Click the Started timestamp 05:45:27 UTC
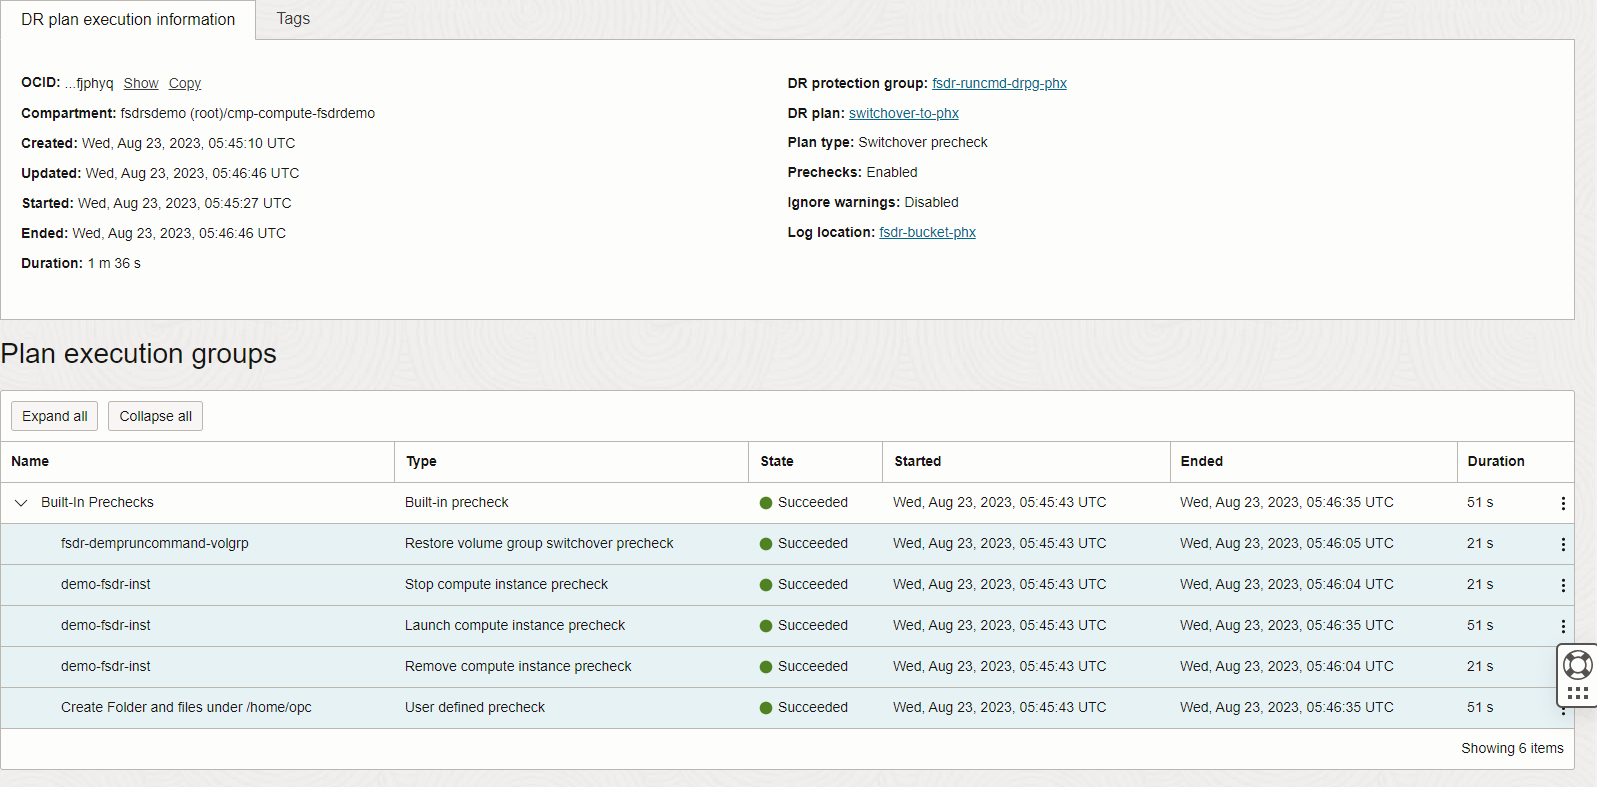Viewport: 1597px width, 787px height. 185,203
